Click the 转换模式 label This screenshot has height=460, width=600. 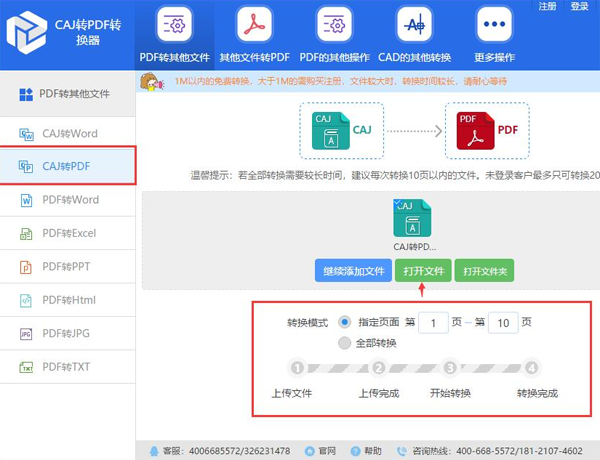[x=307, y=323]
